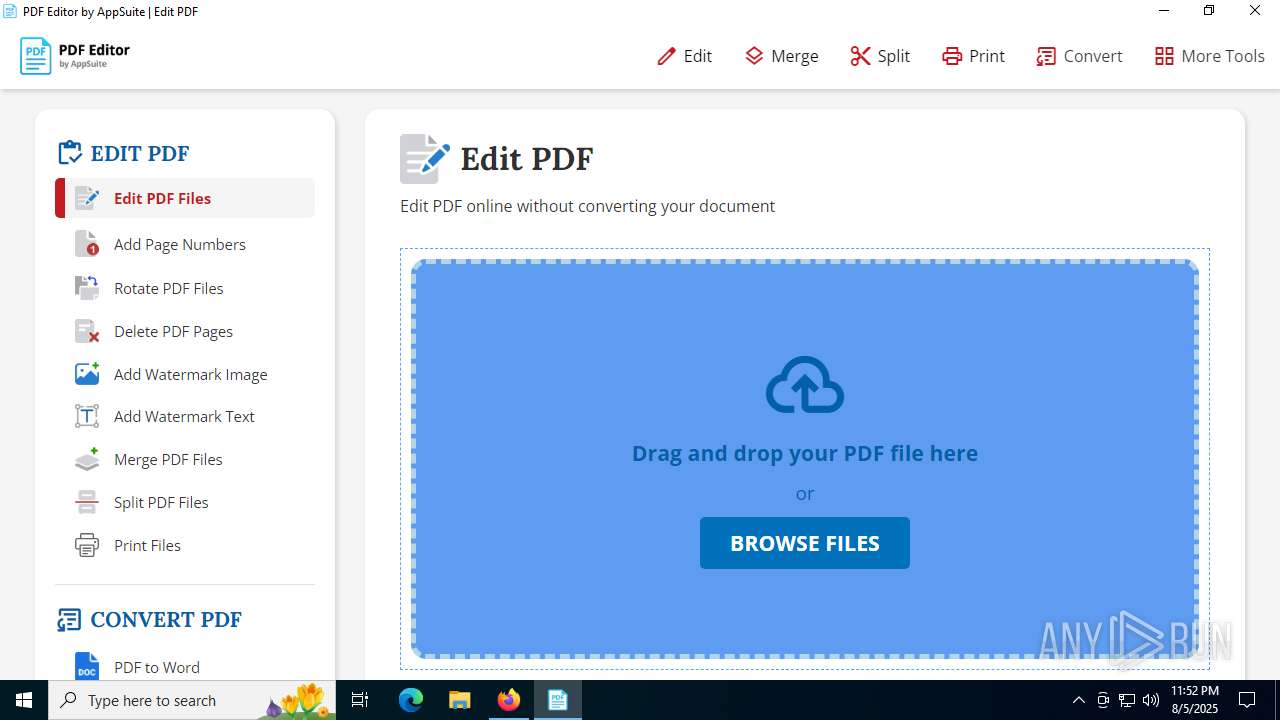Screen dimensions: 1280x720
Task: Minimize the PDF Editor window
Action: 1163,11
